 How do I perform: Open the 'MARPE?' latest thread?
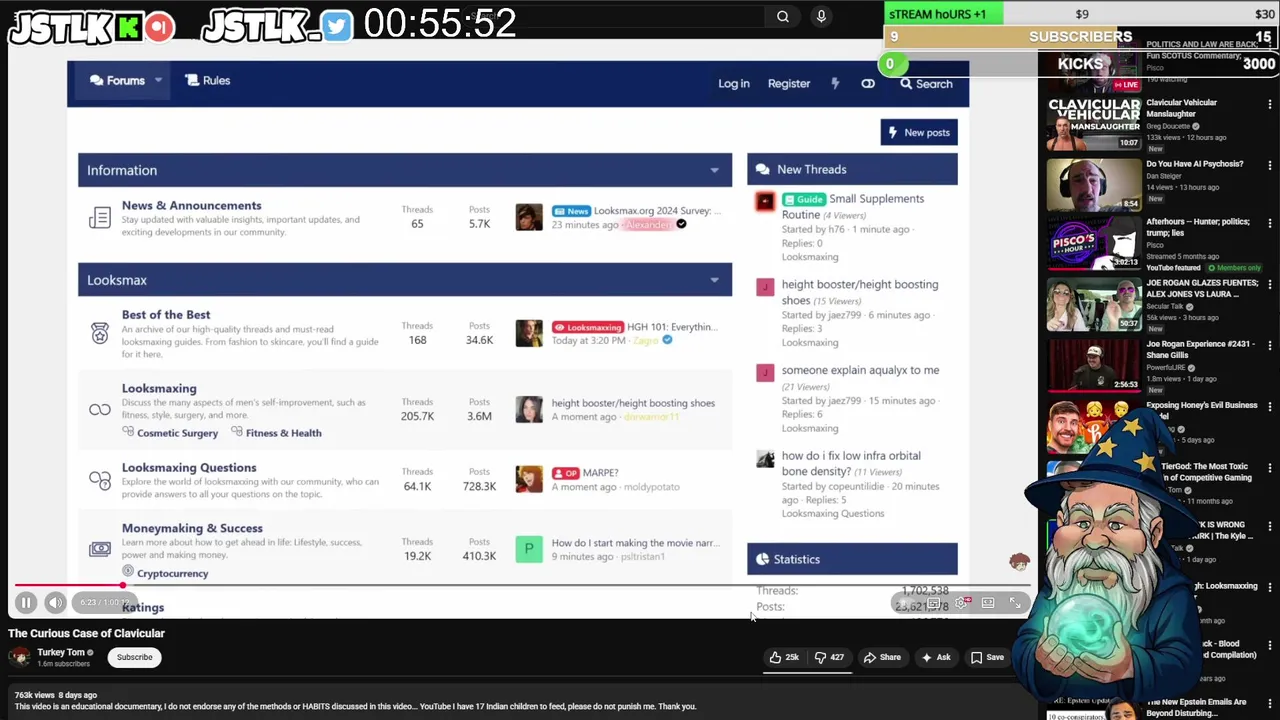[x=600, y=473]
